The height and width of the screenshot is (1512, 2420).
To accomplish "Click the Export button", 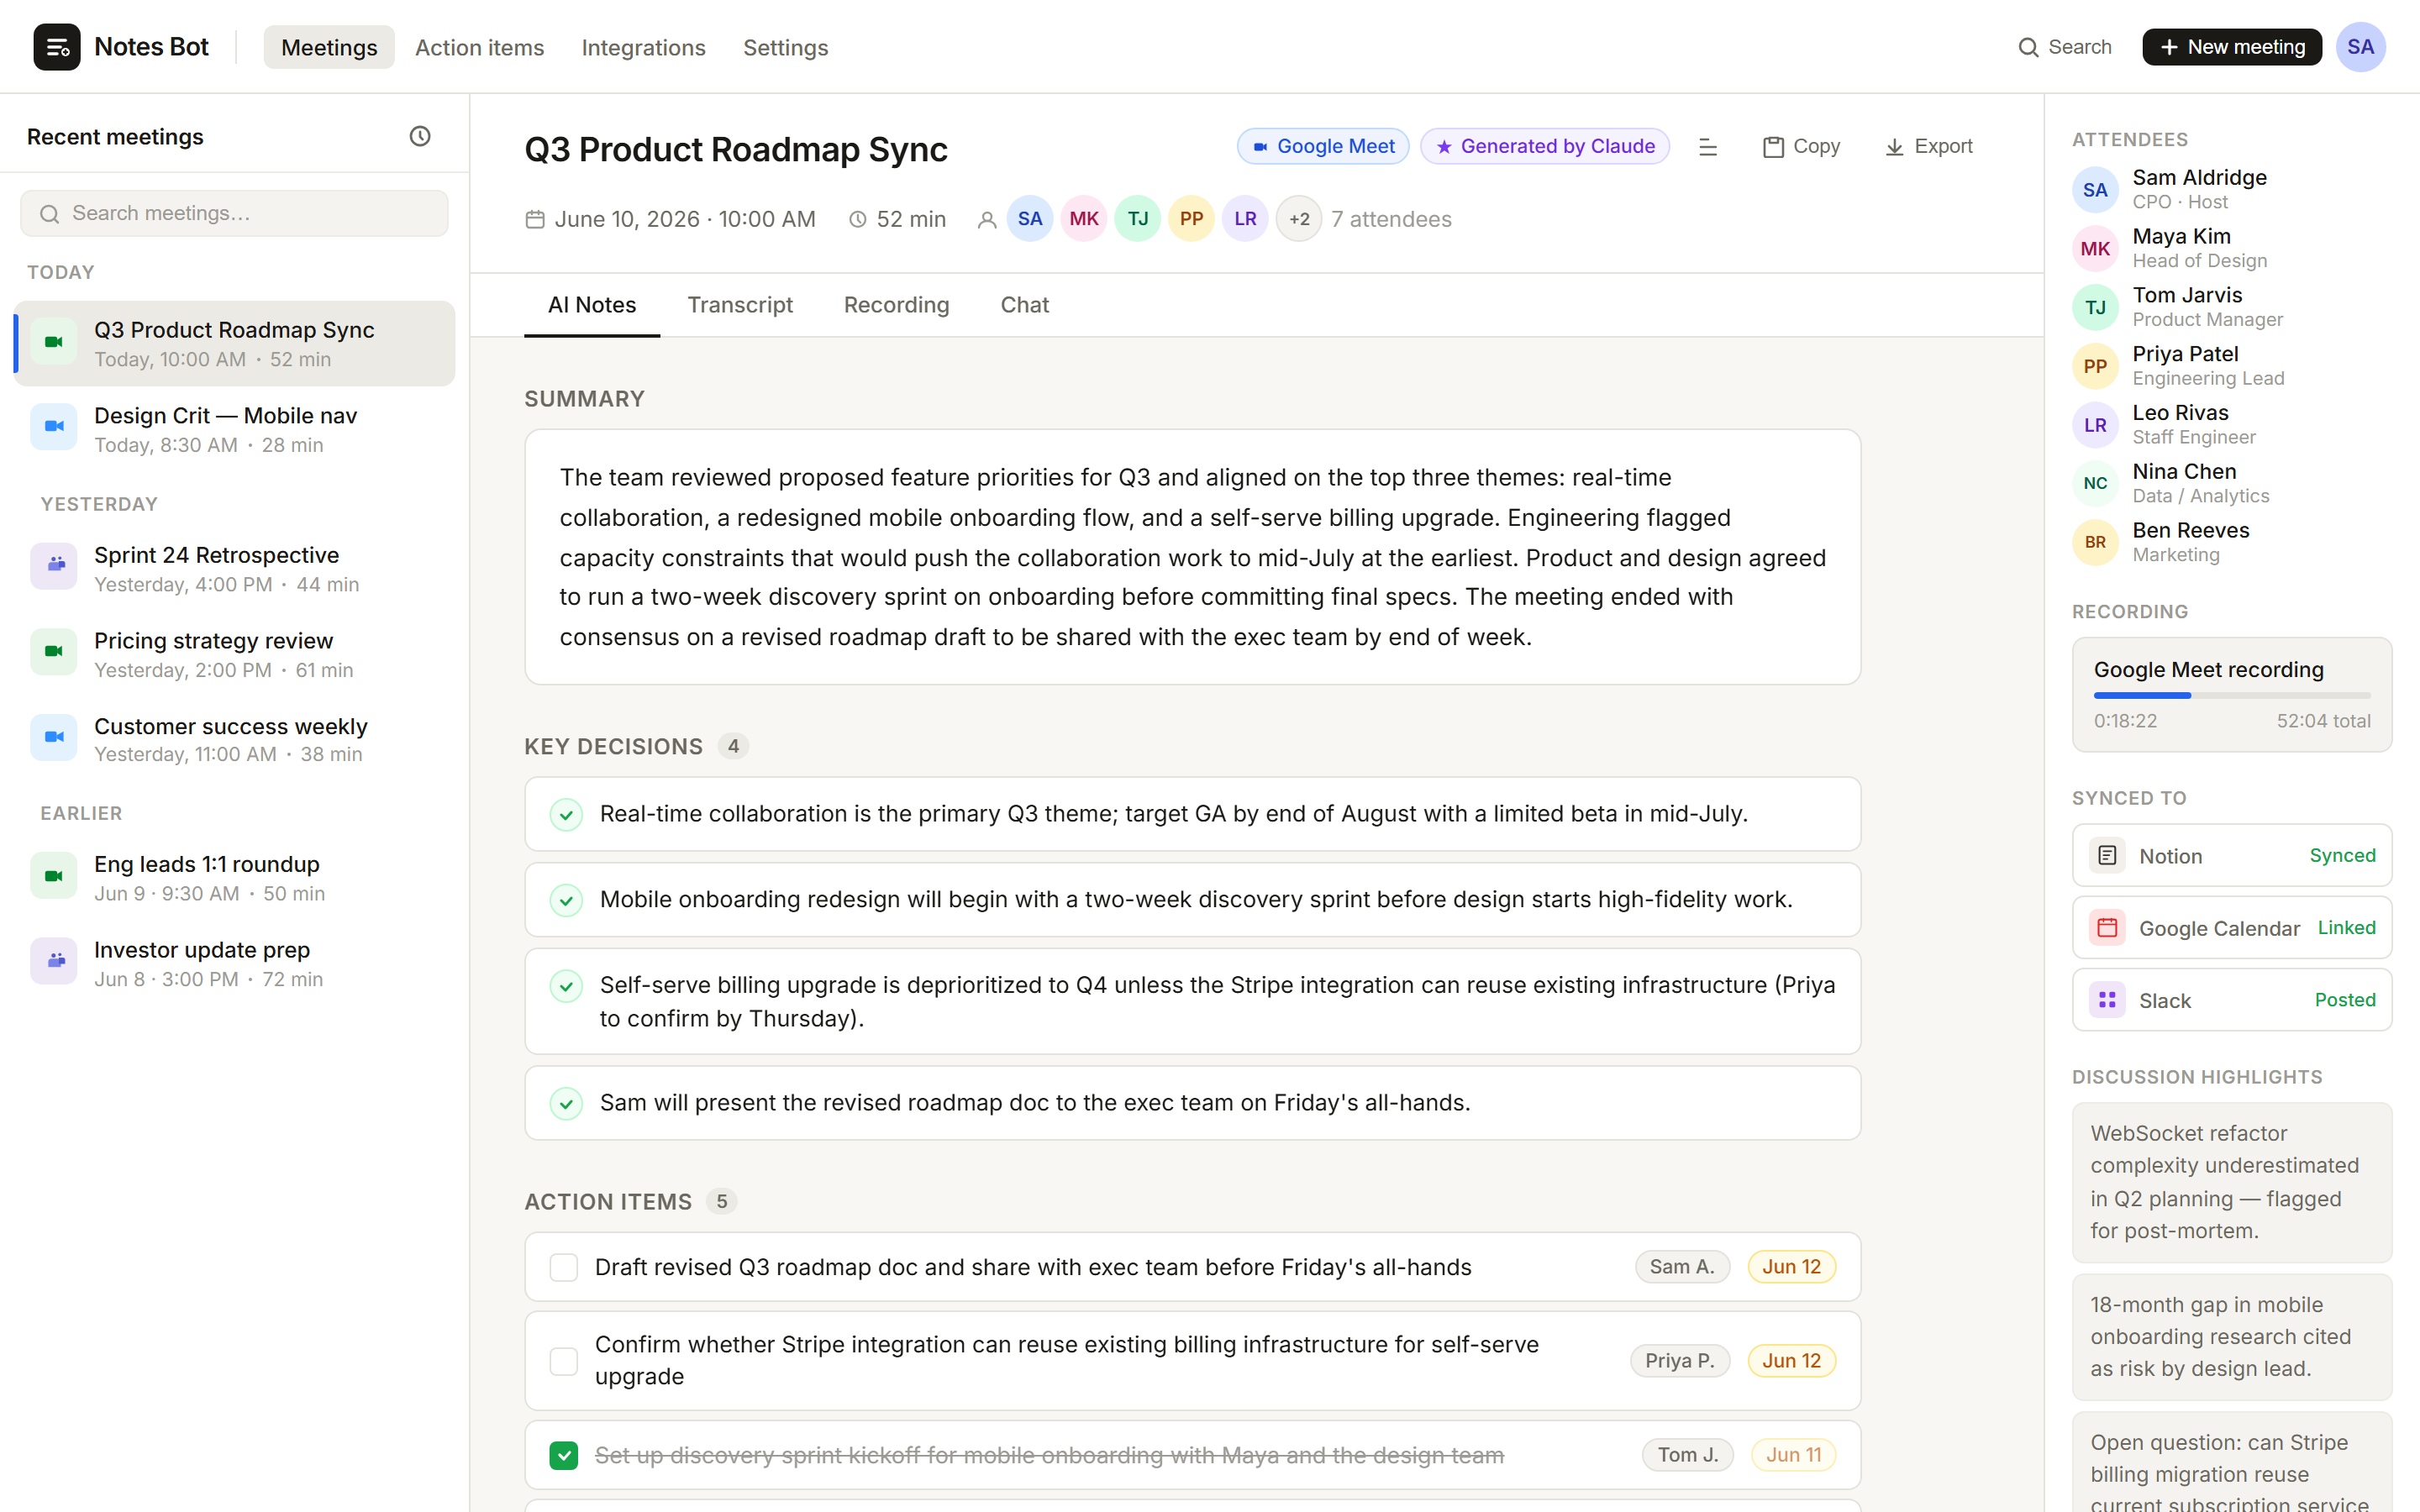I will pos(1929,146).
